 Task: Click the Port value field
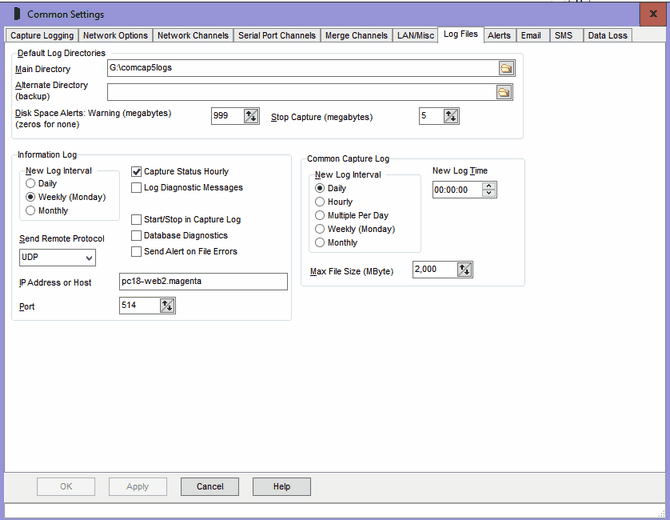(139, 306)
